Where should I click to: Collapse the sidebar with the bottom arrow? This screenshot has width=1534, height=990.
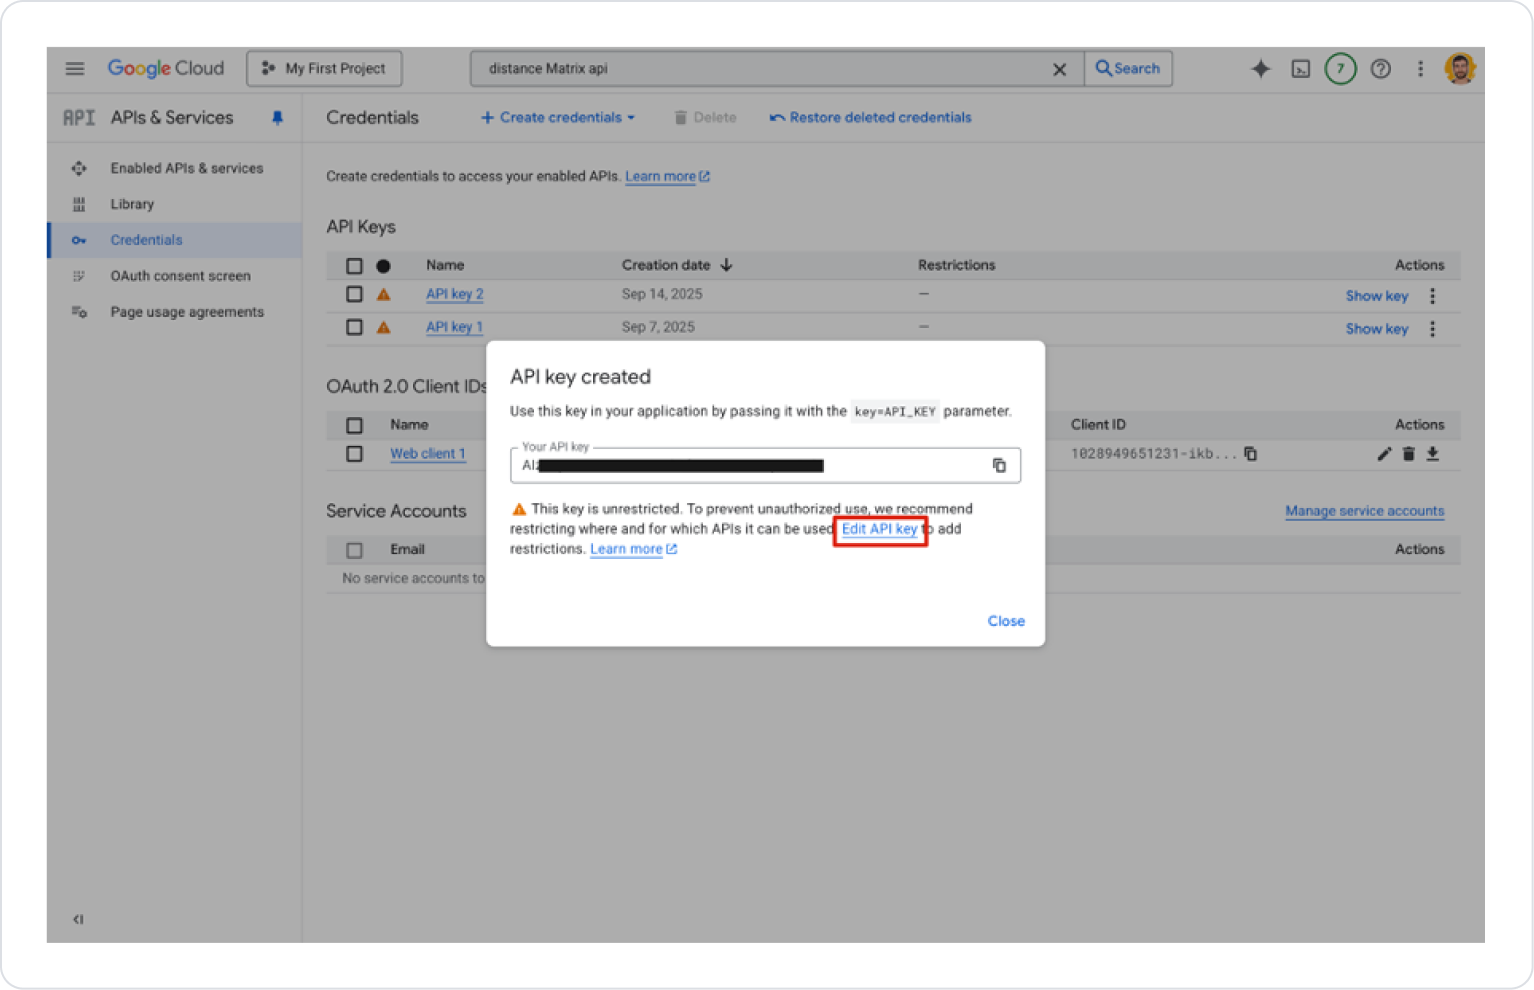coord(78,919)
